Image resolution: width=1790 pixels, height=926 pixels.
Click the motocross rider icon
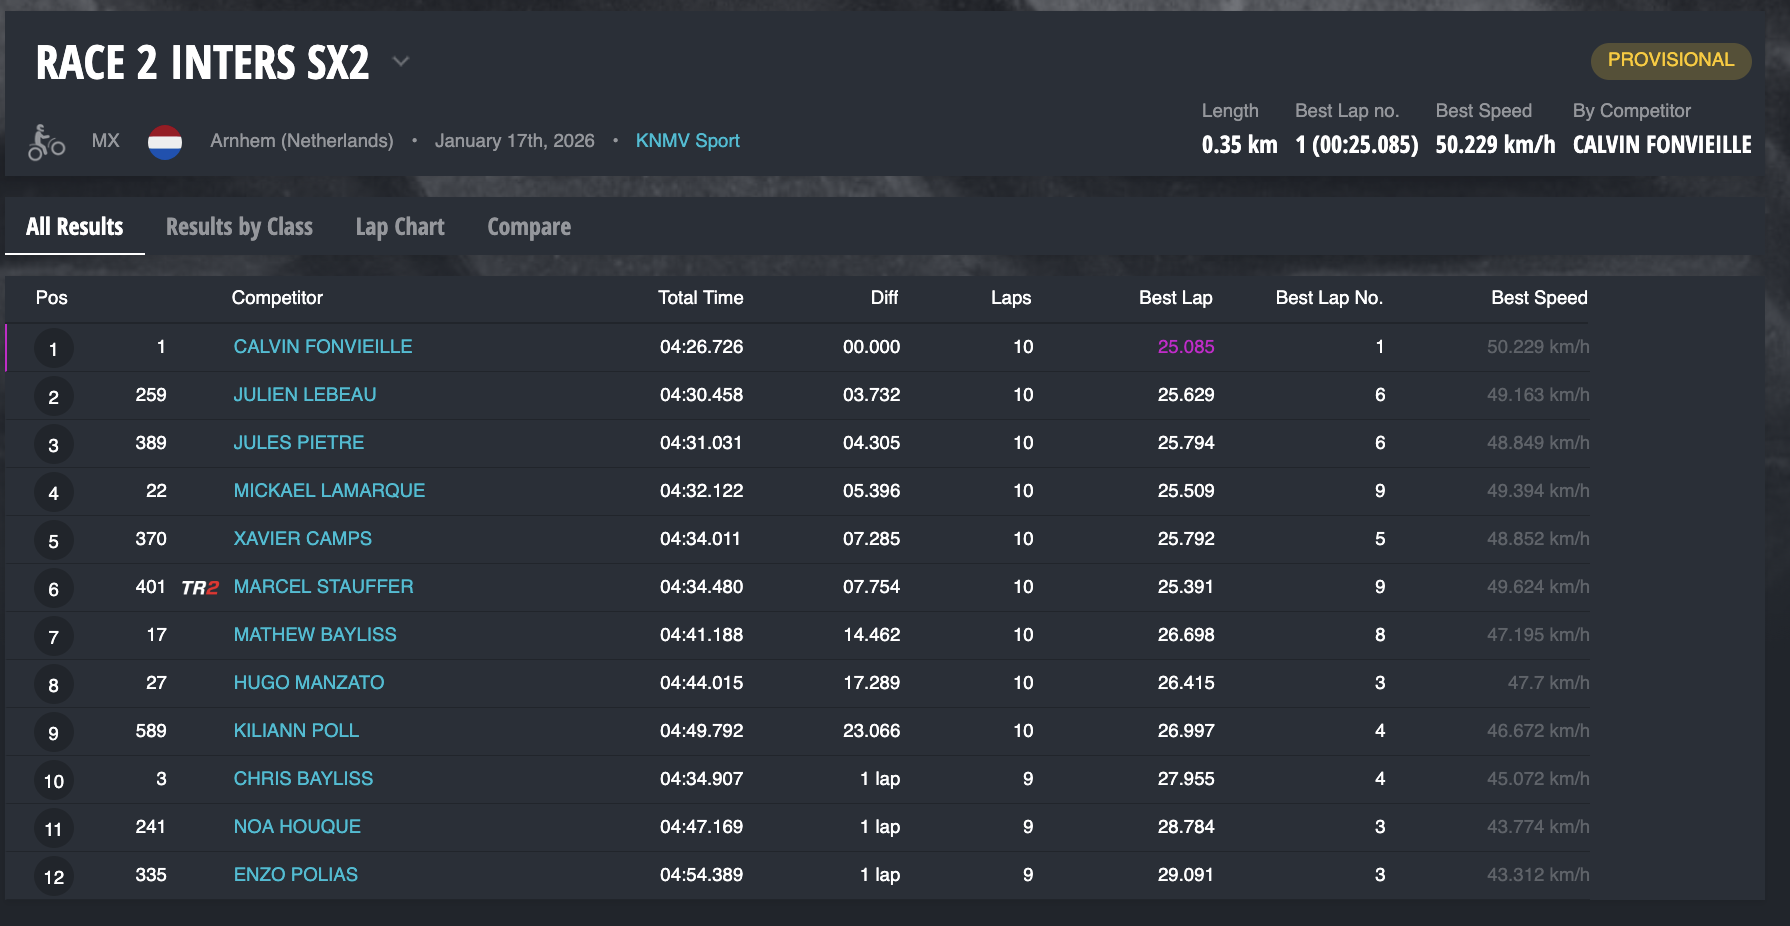[46, 142]
